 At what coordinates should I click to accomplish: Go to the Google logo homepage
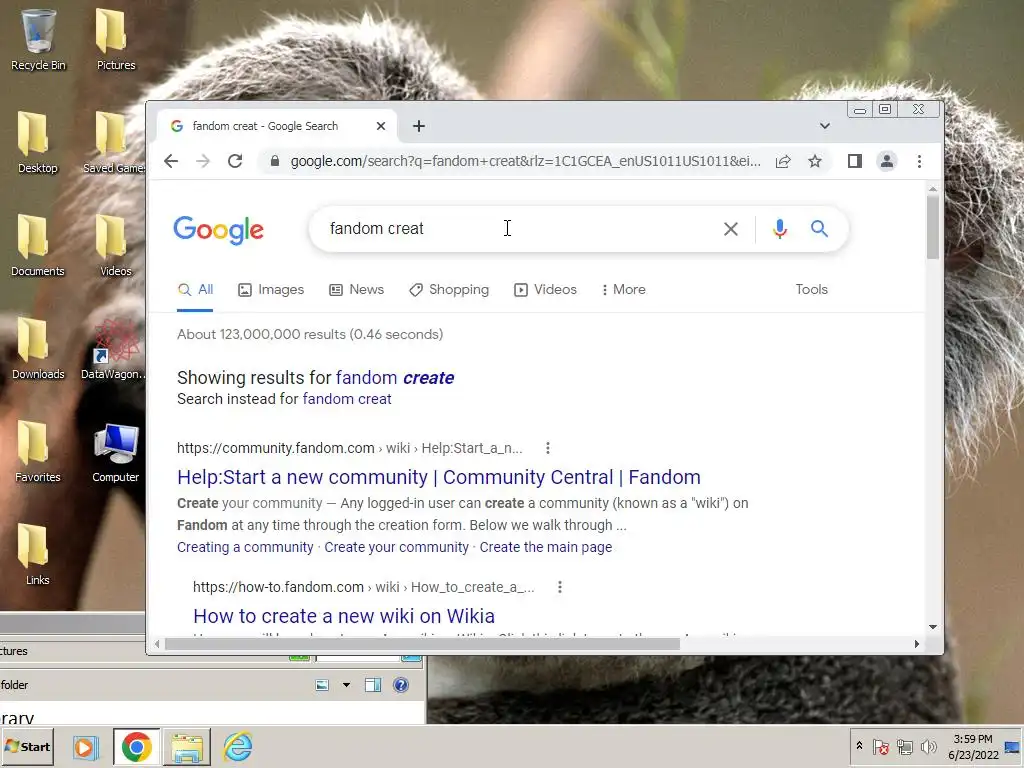(218, 230)
